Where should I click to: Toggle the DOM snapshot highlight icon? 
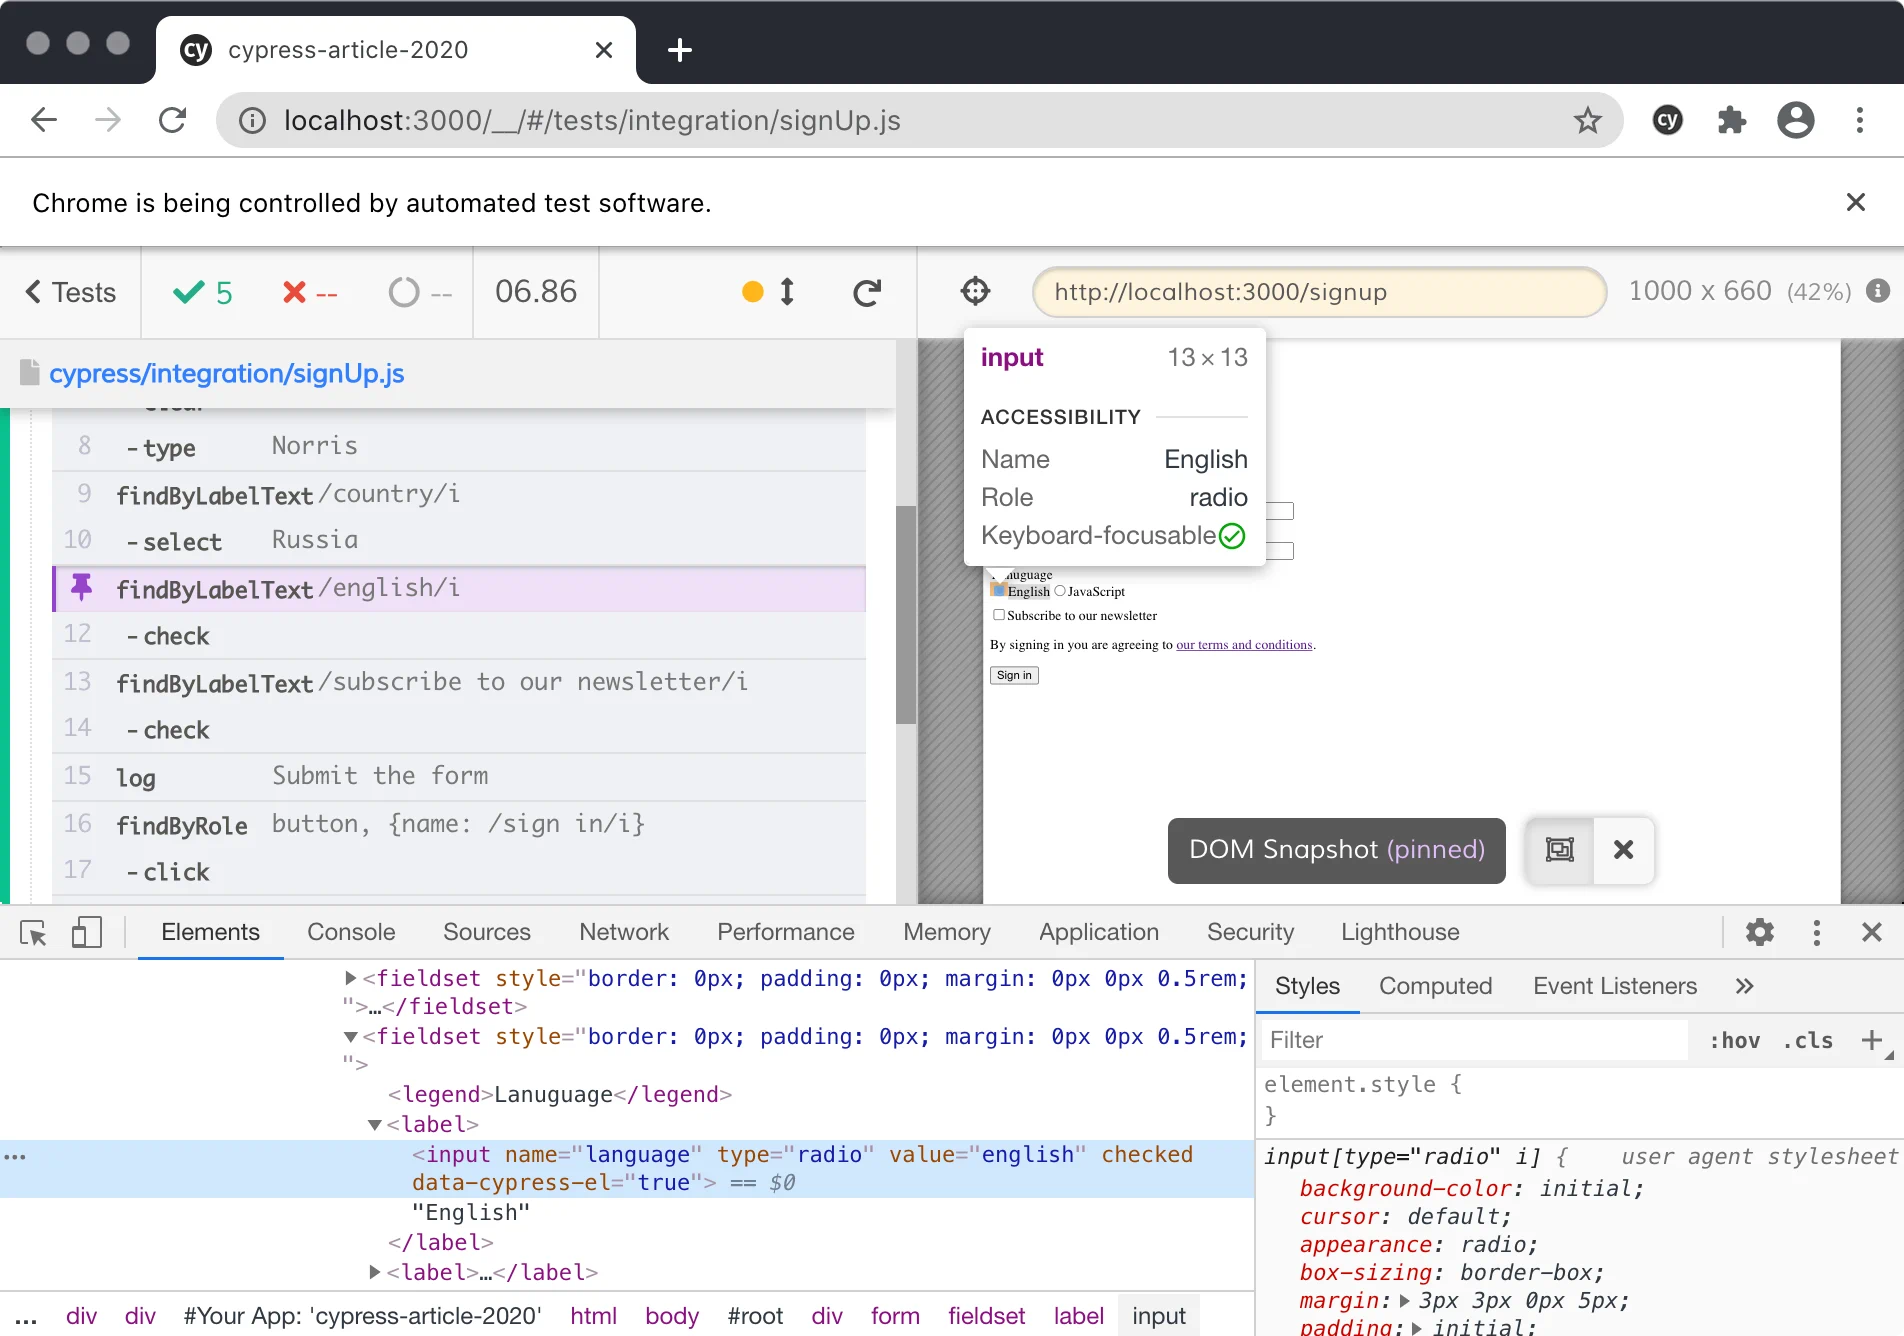pyautogui.click(x=1560, y=850)
